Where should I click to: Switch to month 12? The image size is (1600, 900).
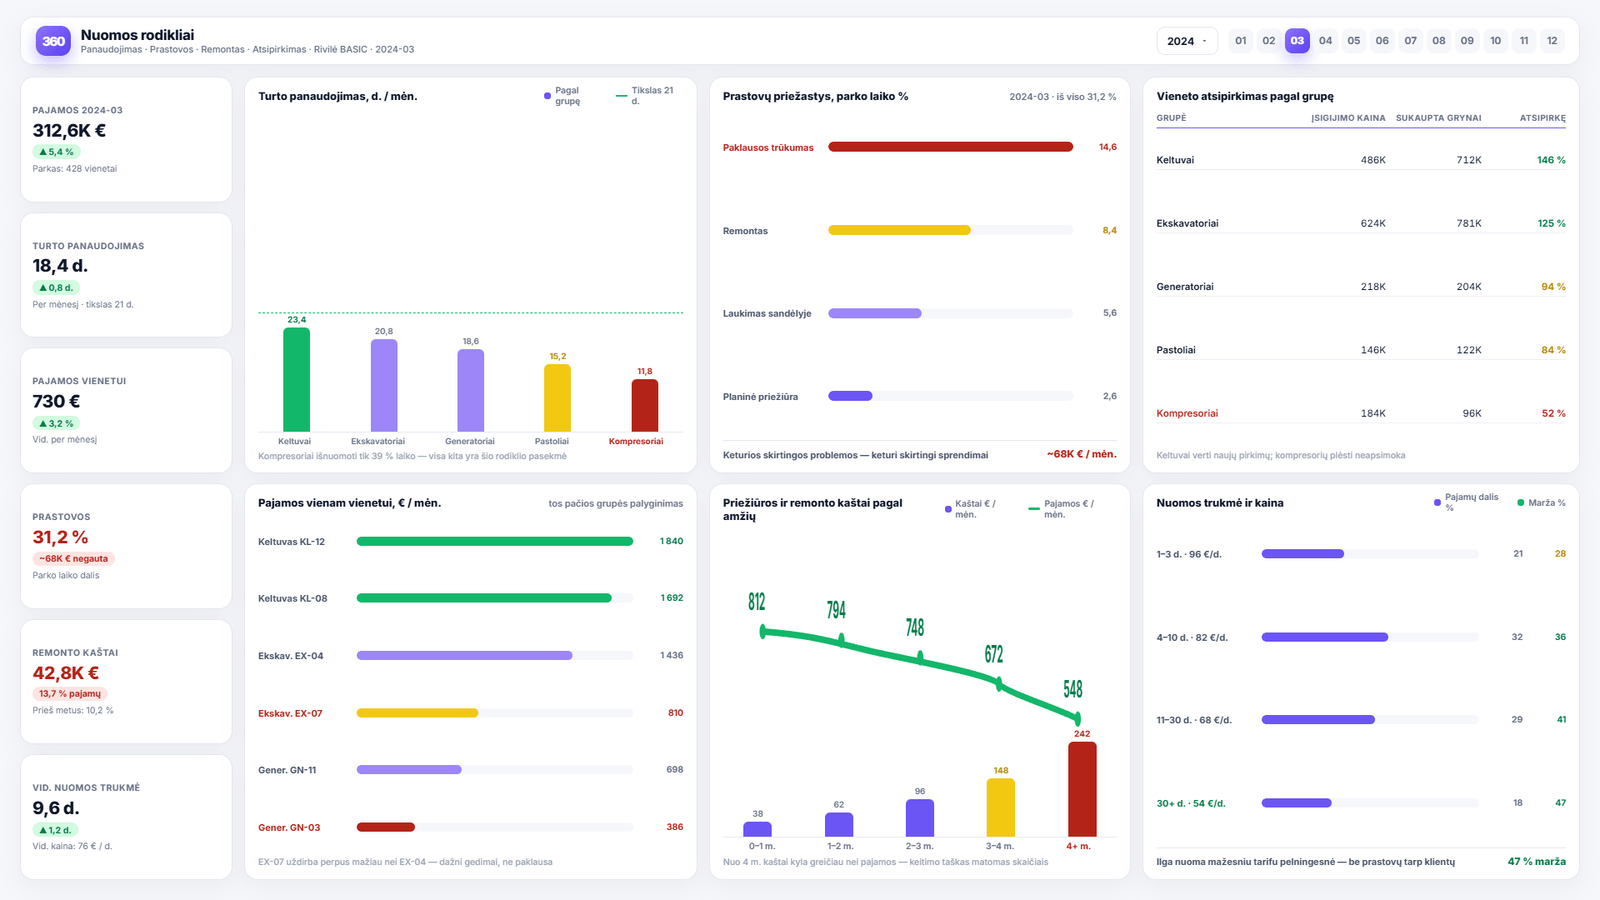point(1552,41)
